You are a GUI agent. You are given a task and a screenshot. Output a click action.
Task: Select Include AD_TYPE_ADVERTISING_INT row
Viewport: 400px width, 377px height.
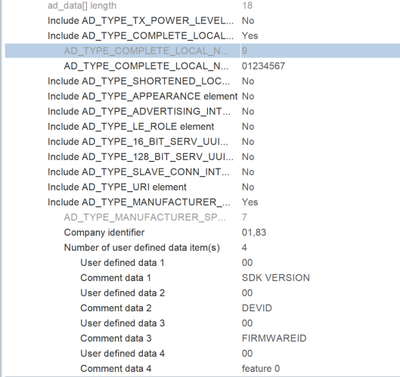coord(202,111)
